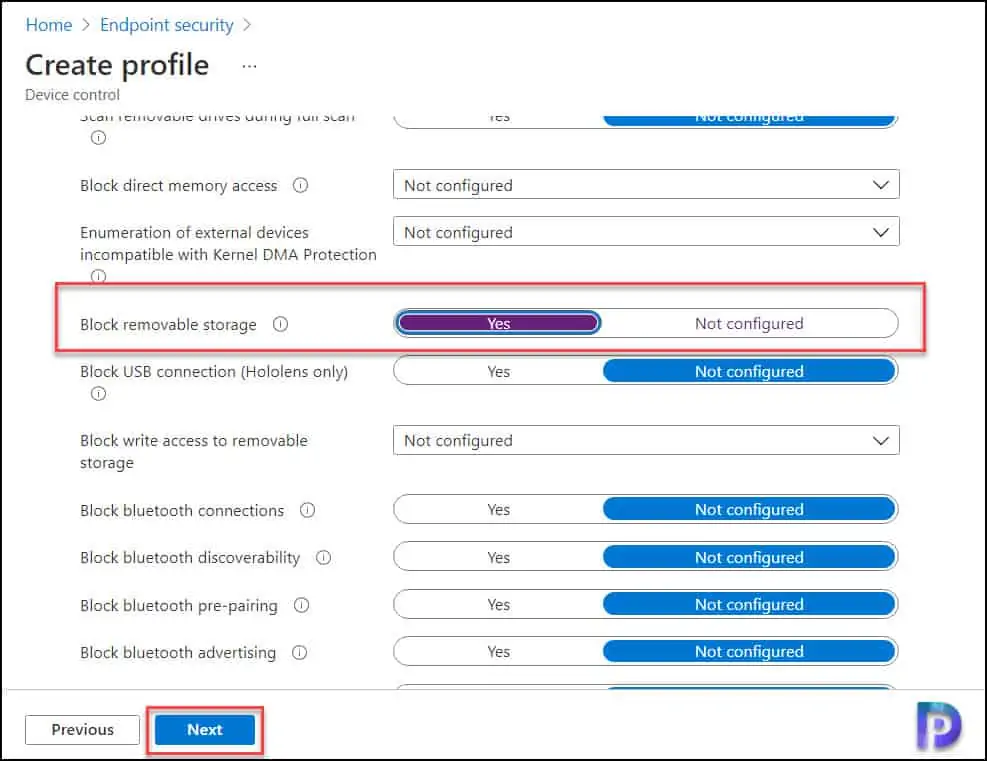Click the Previous button

coord(82,730)
